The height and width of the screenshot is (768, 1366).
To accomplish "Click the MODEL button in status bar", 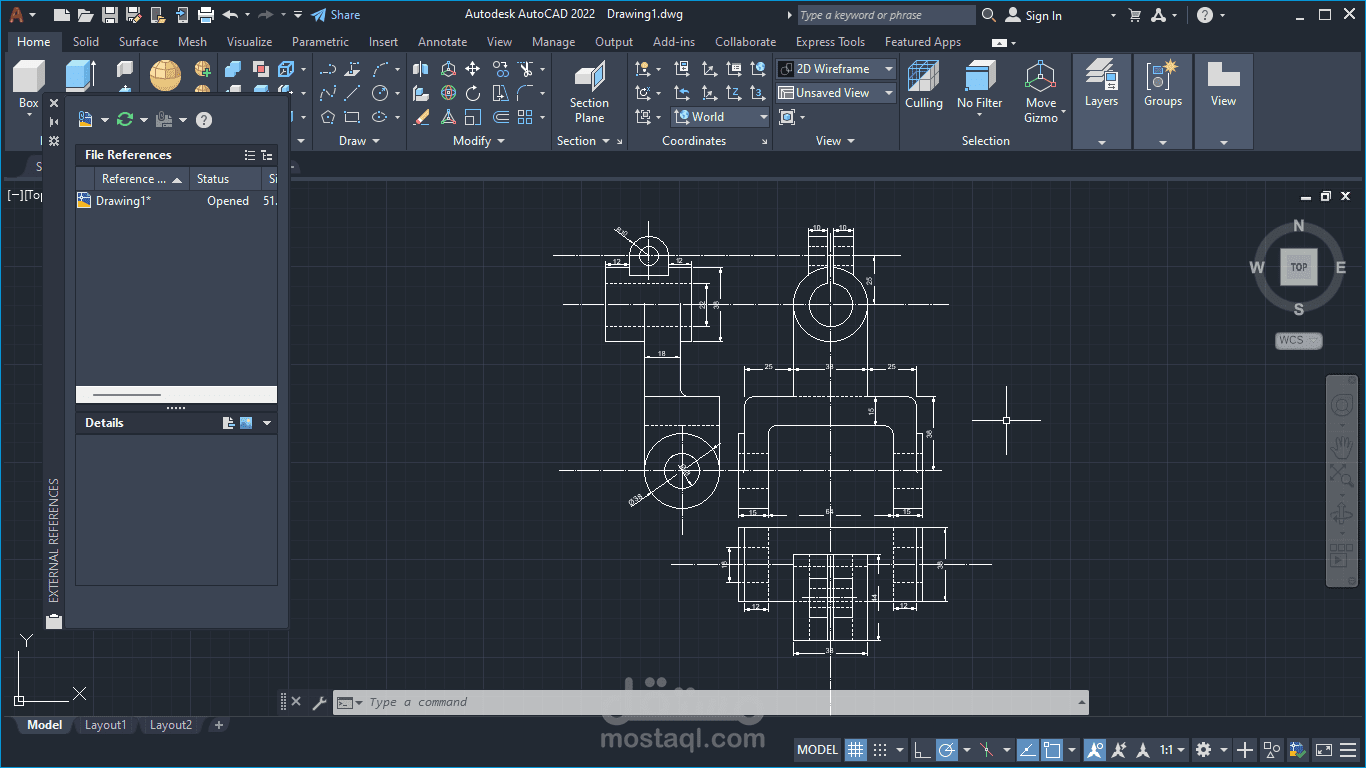I will (817, 750).
